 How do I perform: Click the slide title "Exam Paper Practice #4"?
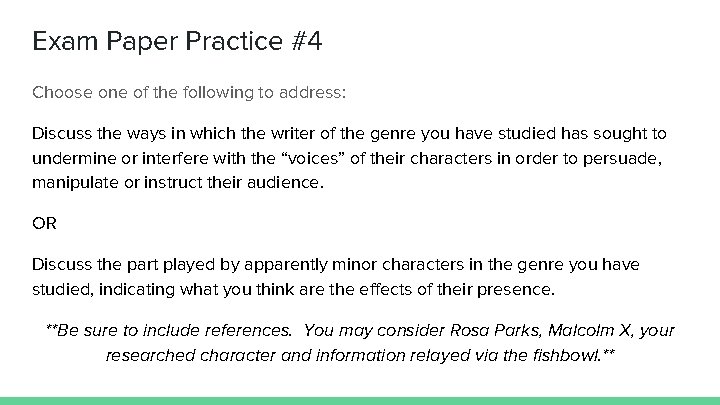tap(177, 41)
